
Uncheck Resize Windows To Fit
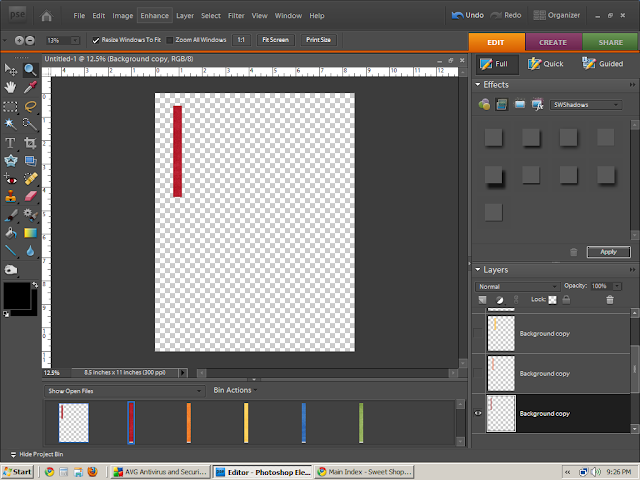point(96,40)
